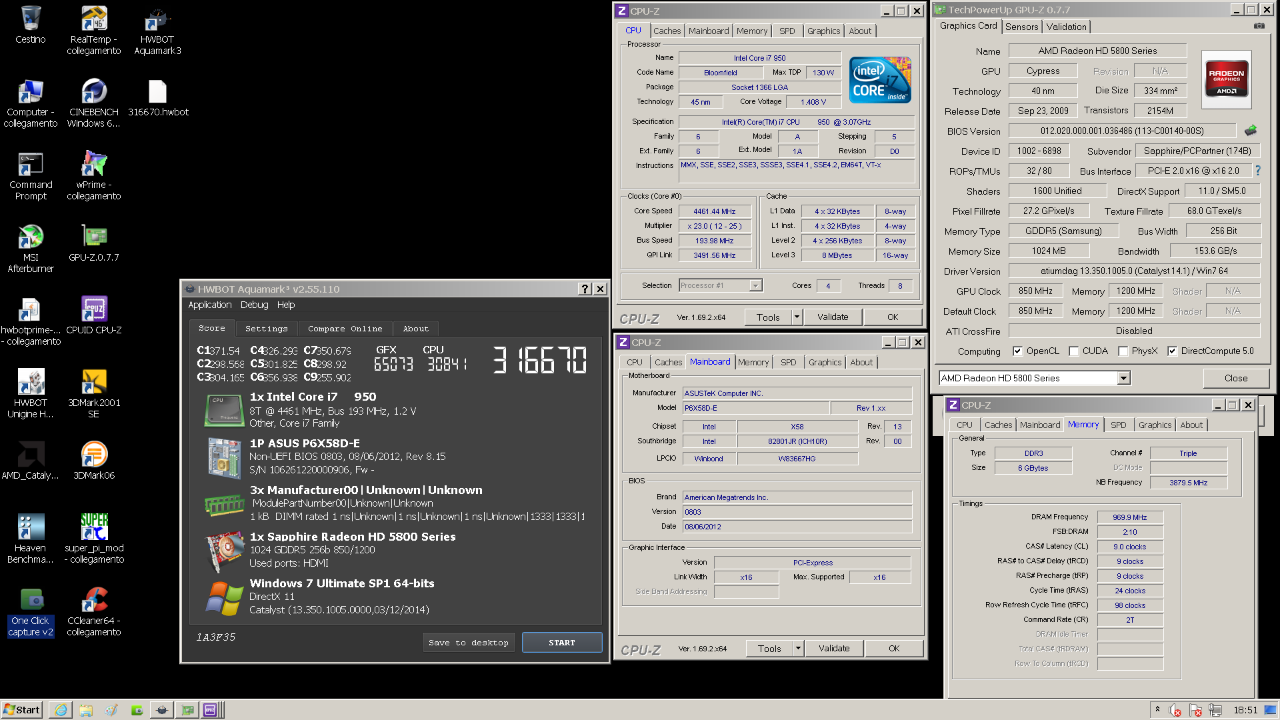The image size is (1280, 720).
Task: Open the HWBOT Unigine Heaven desktop icon
Action: coord(31,394)
